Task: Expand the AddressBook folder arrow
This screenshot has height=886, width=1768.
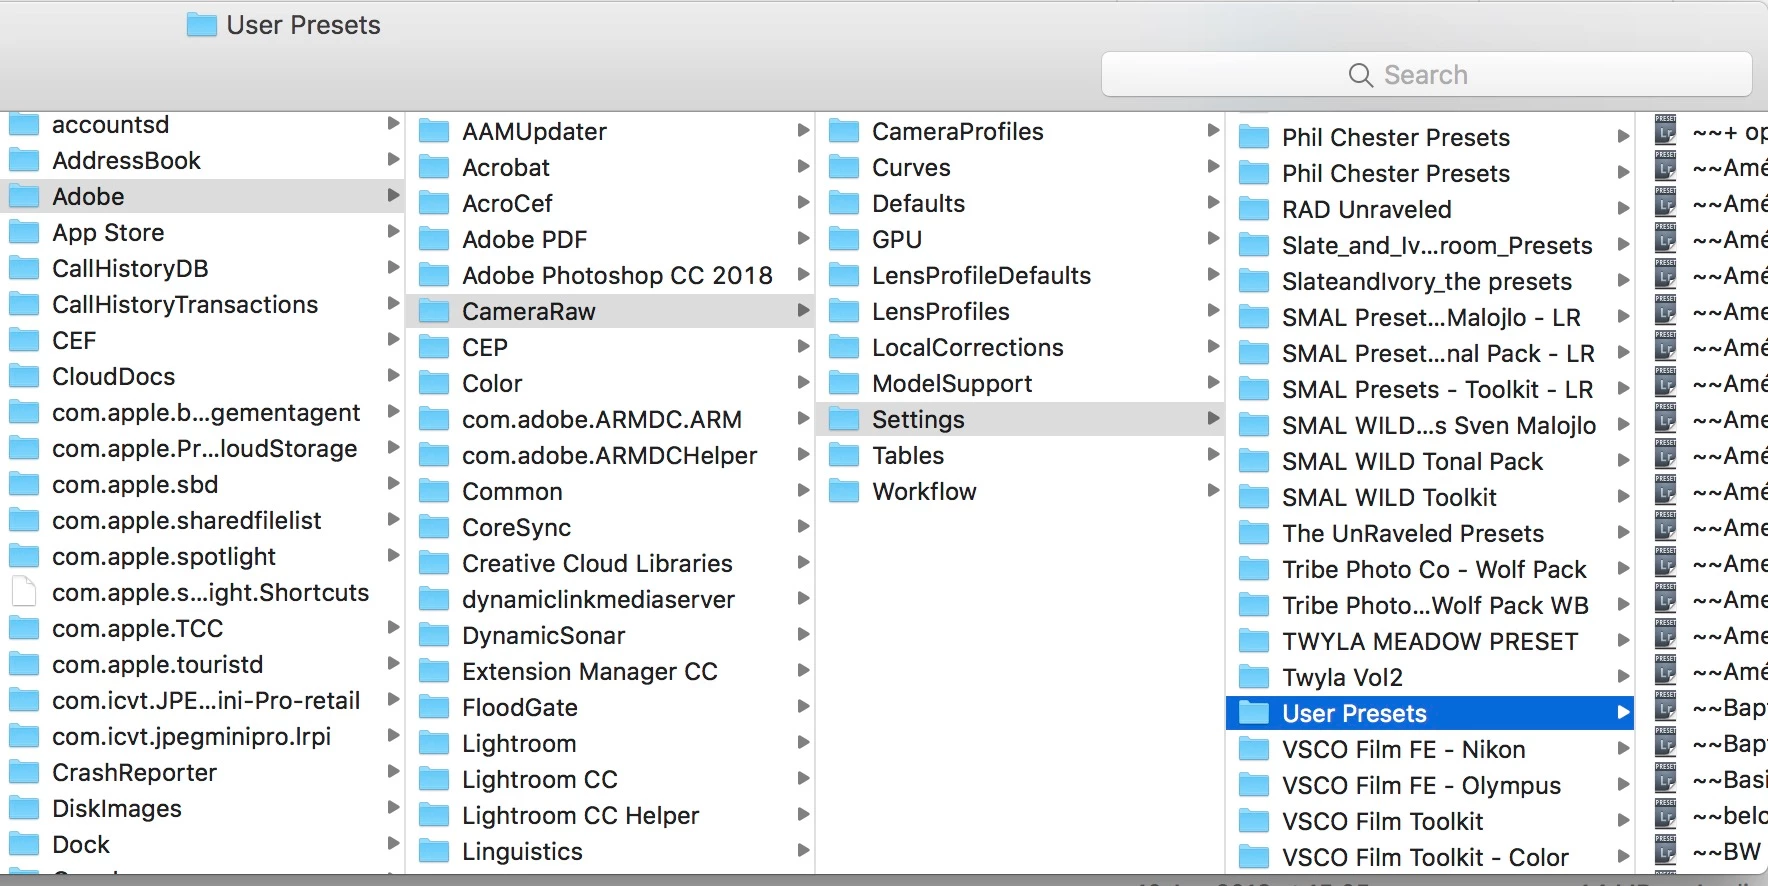Action: 393,160
